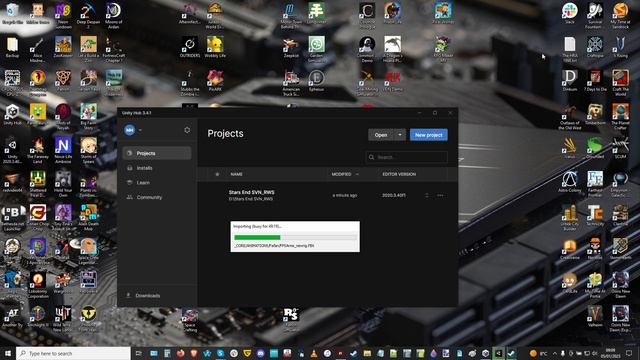
Task: Click the Open project button
Action: point(381,135)
